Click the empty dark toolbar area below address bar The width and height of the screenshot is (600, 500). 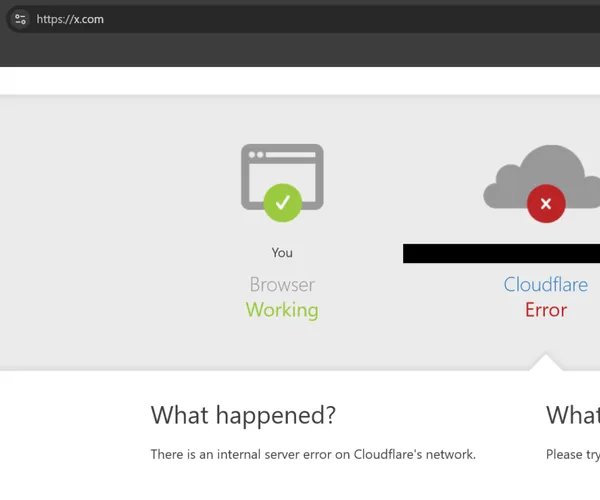tap(300, 50)
